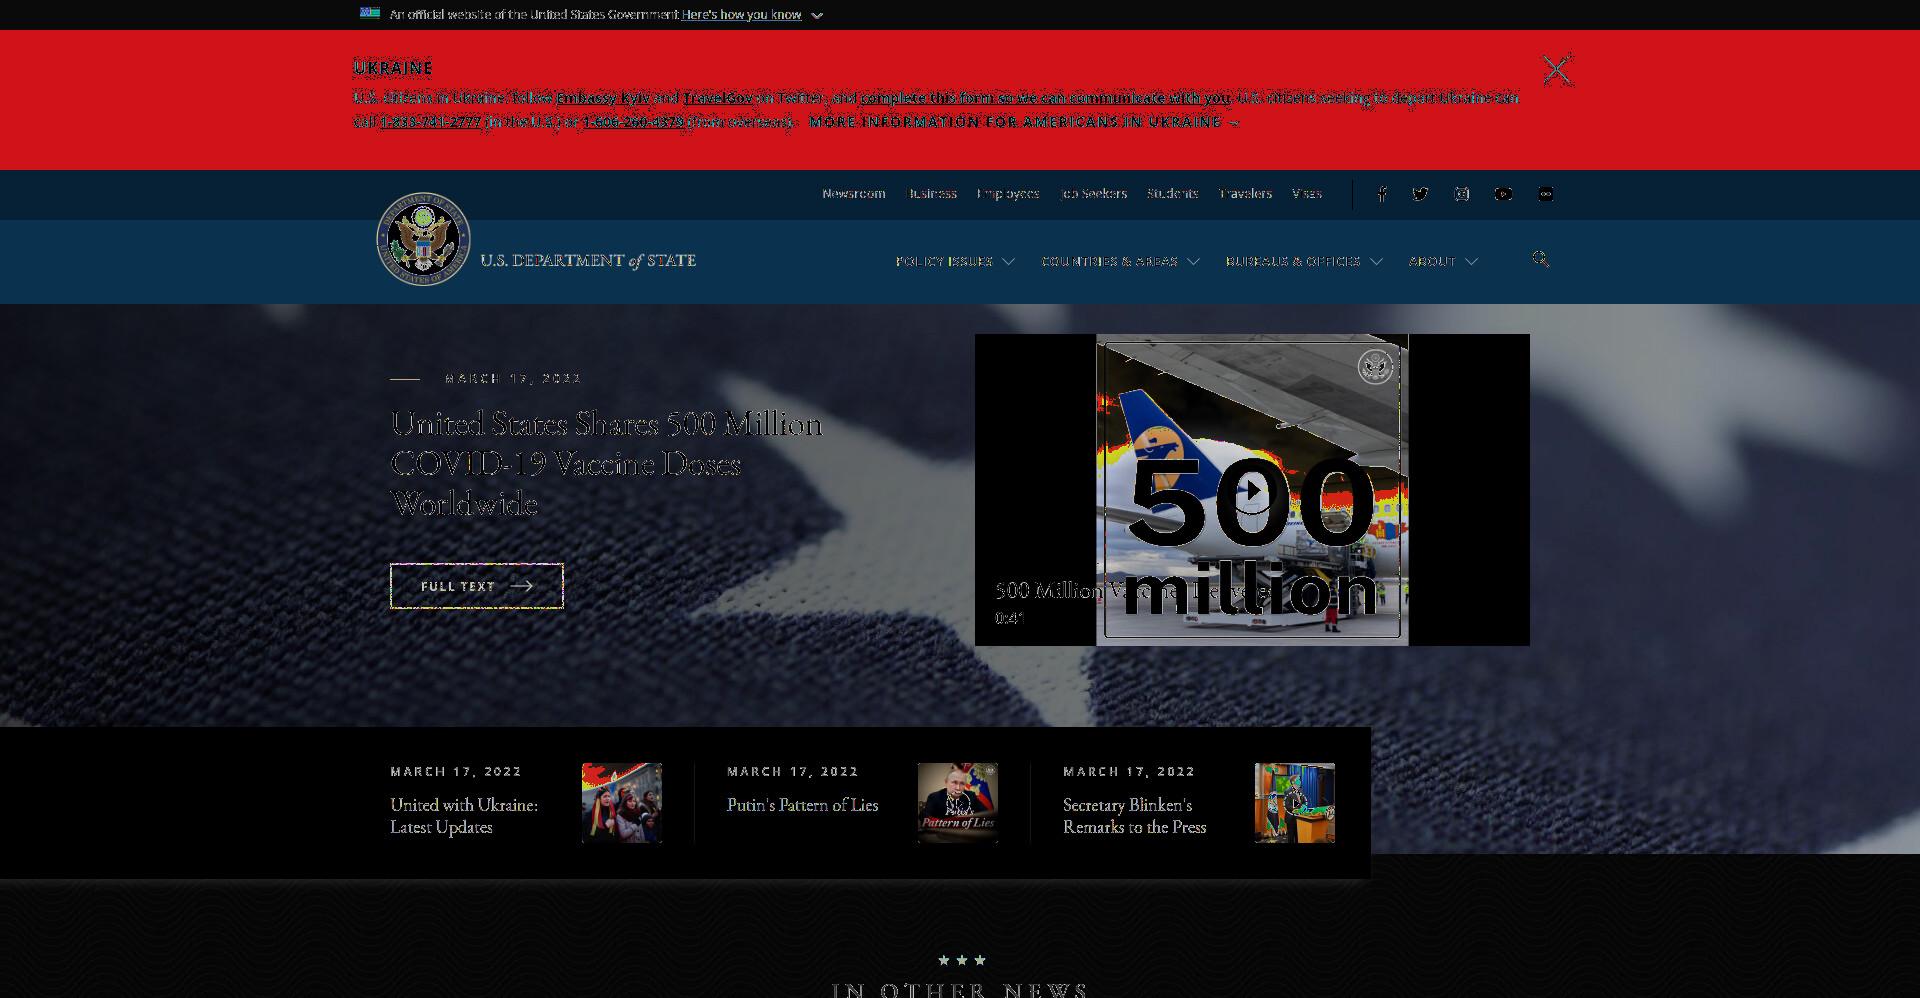Click phone number 1-606-260-4379
The height and width of the screenshot is (998, 1920).
point(634,122)
